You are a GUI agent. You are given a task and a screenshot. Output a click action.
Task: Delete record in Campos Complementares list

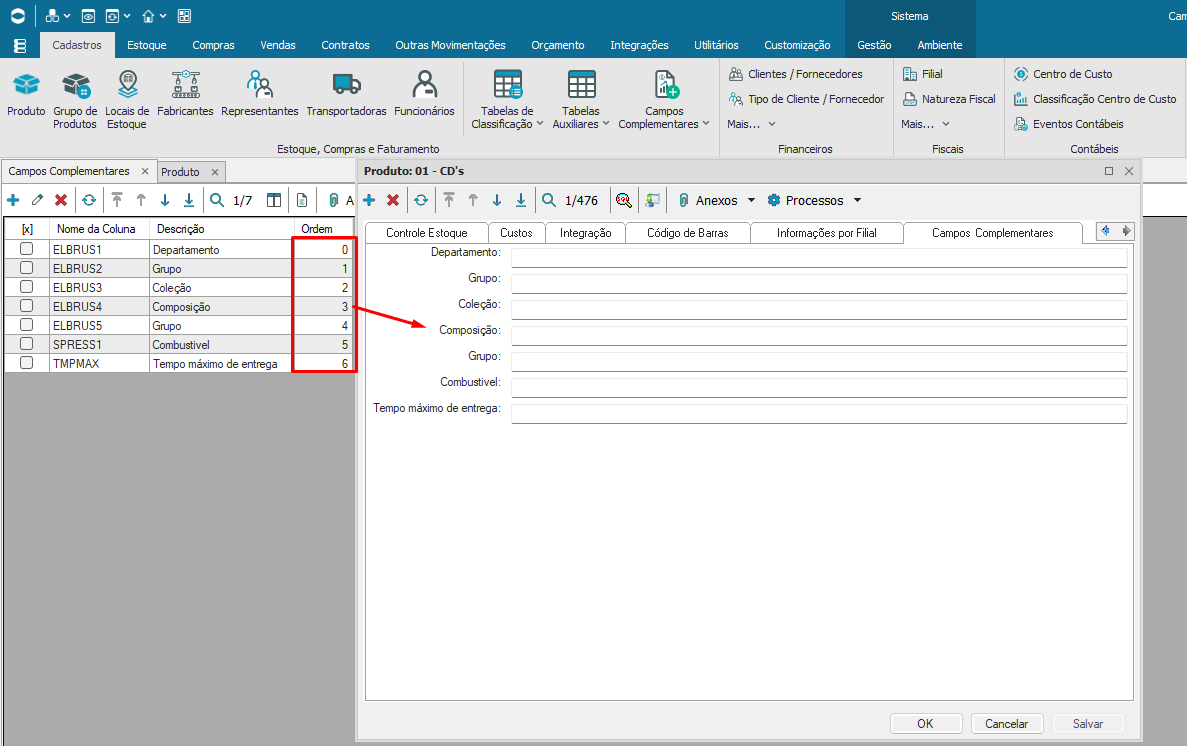pyautogui.click(x=61, y=200)
